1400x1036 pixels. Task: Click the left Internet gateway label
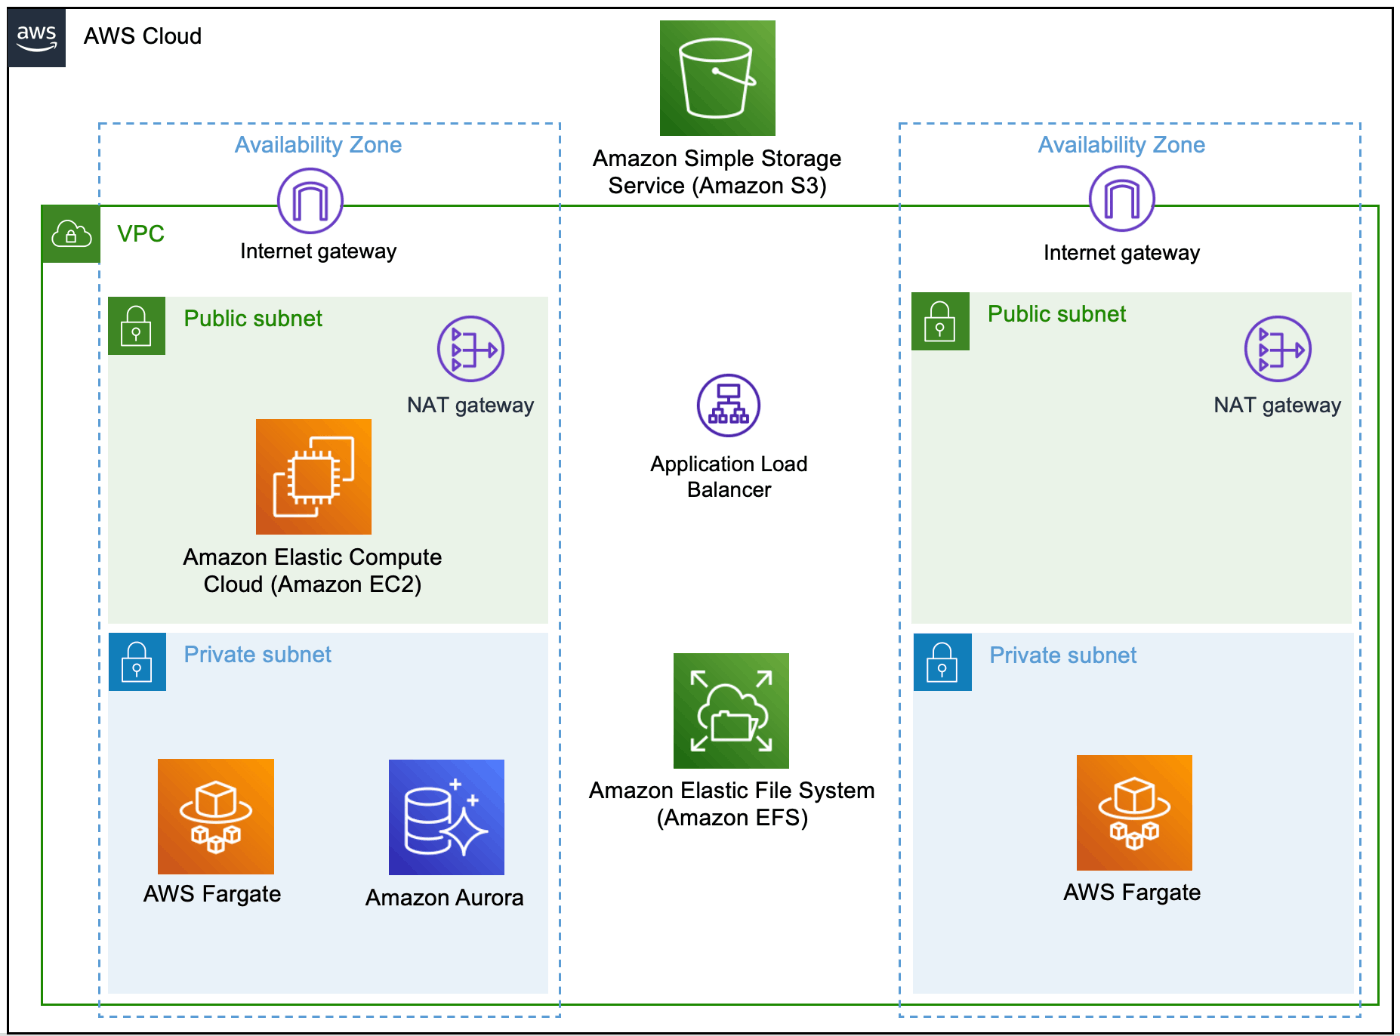coord(318,251)
